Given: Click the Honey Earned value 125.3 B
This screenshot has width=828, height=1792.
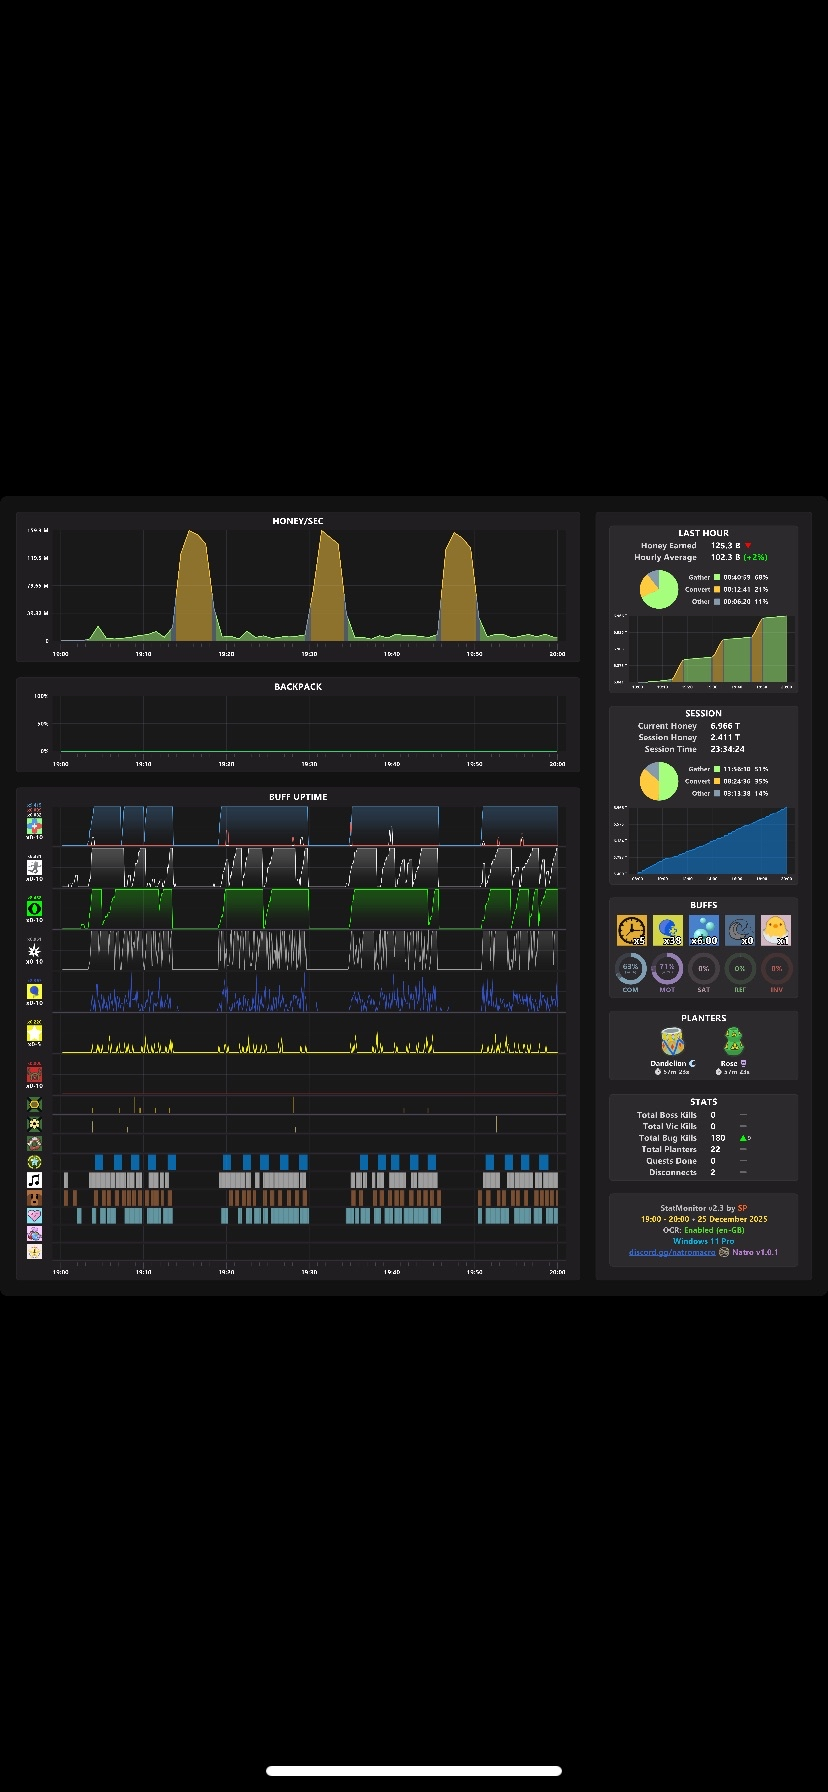Looking at the screenshot, I should [726, 546].
